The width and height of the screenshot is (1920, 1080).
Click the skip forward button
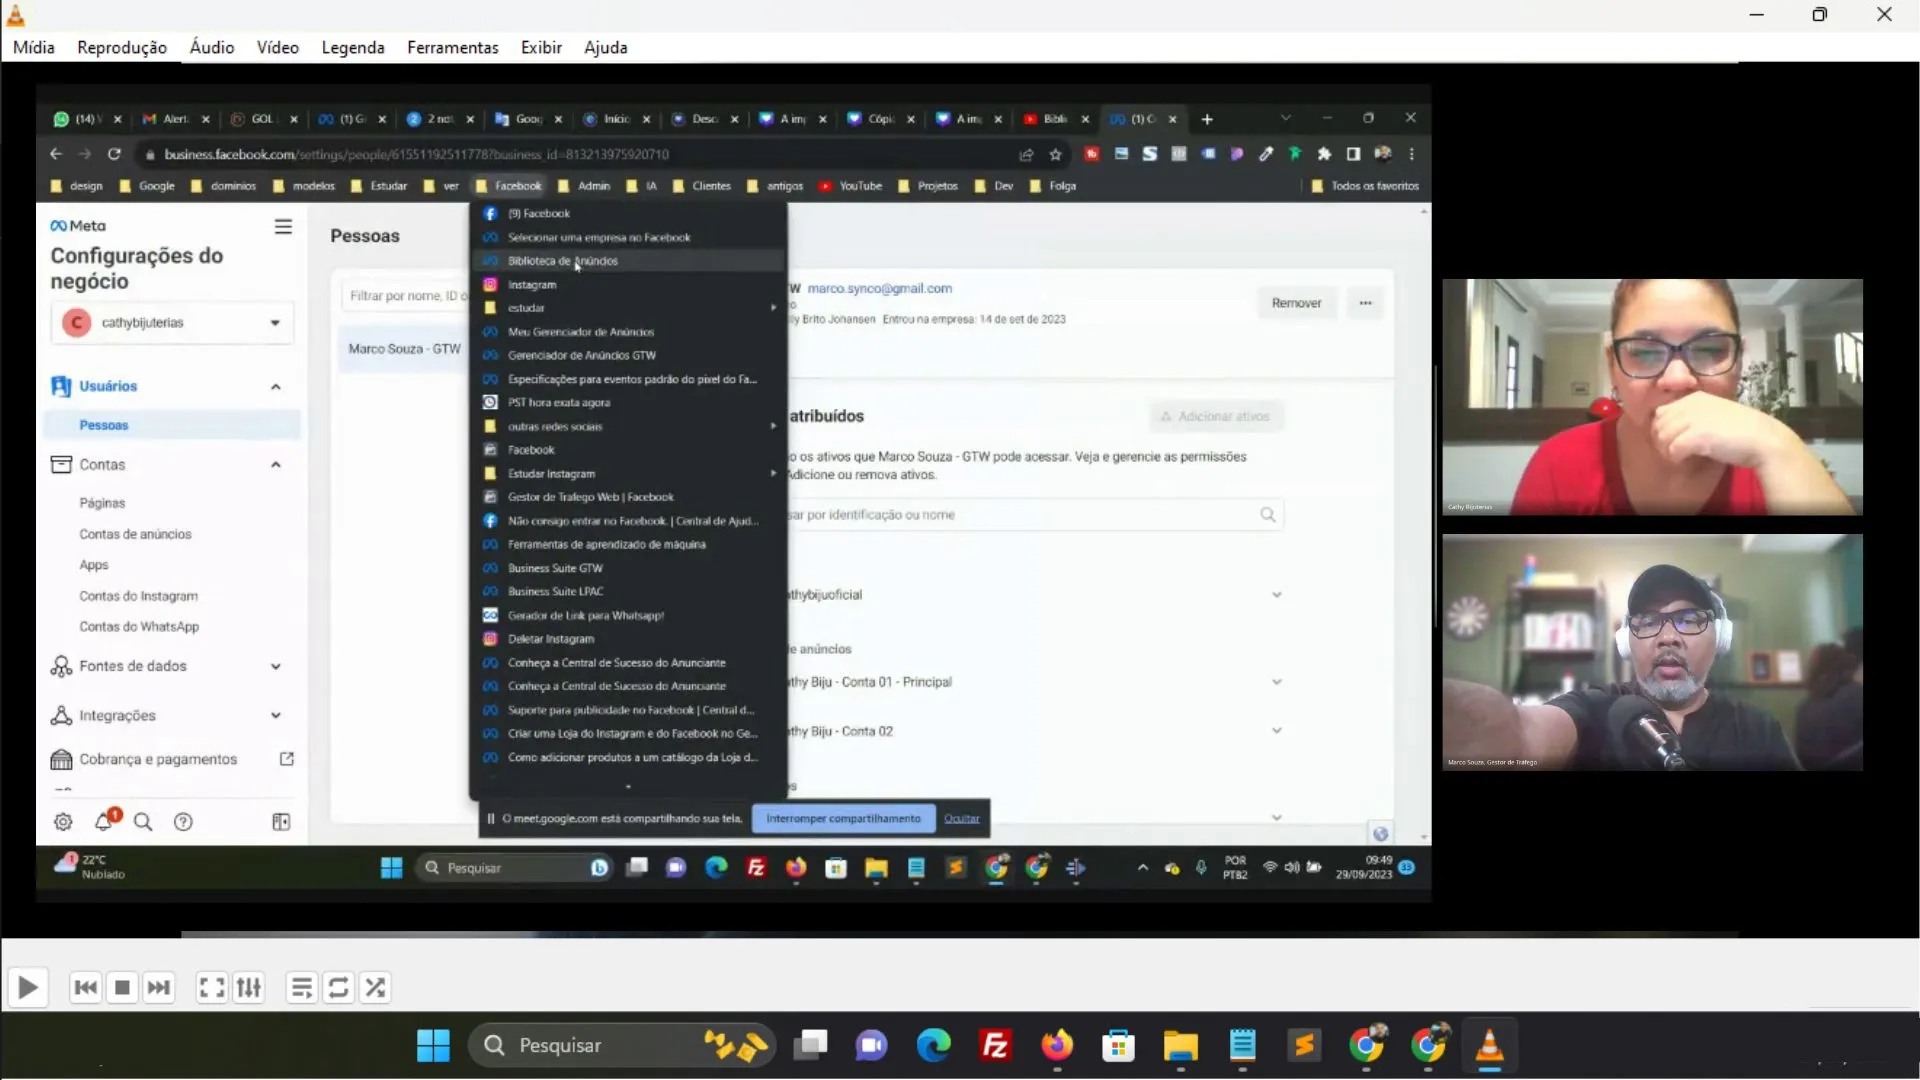tap(158, 986)
